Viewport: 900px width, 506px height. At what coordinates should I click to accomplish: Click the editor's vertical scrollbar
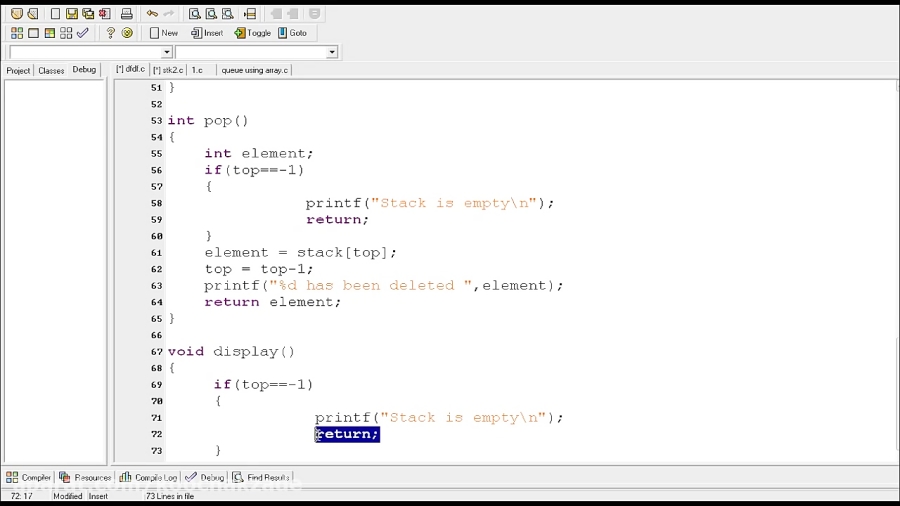(897, 270)
